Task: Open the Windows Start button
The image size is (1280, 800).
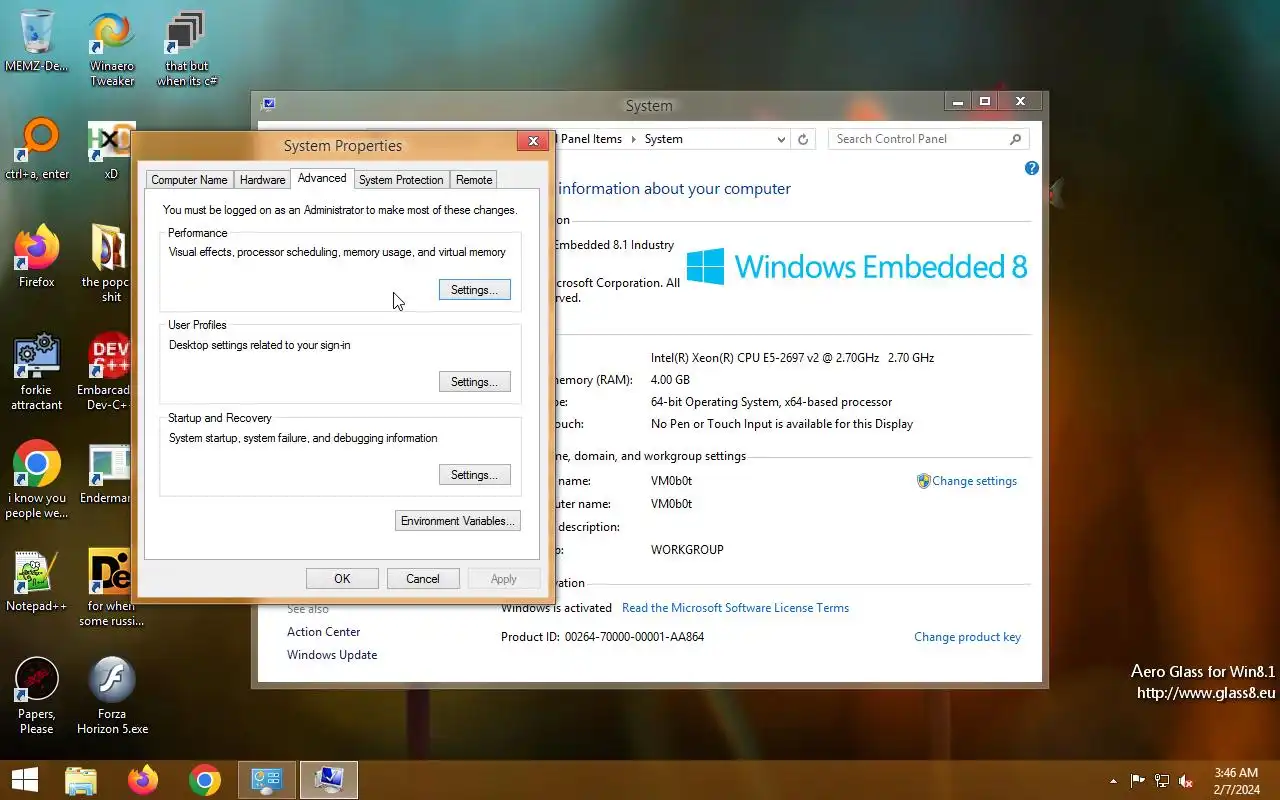Action: [24, 780]
